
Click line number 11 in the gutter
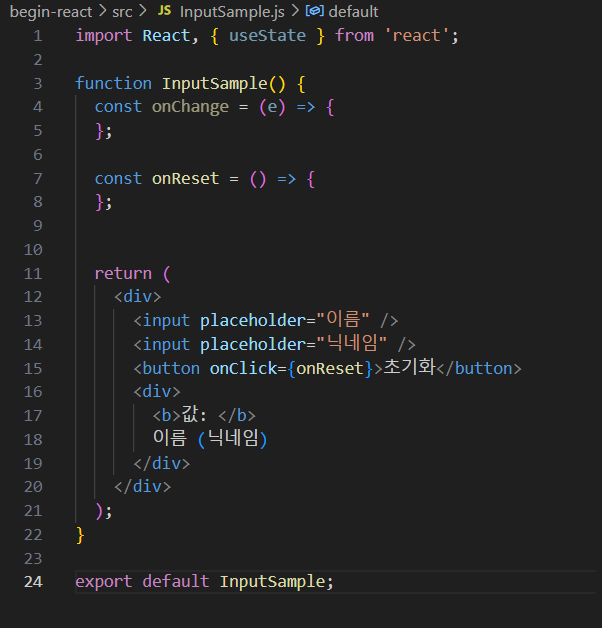(33, 274)
